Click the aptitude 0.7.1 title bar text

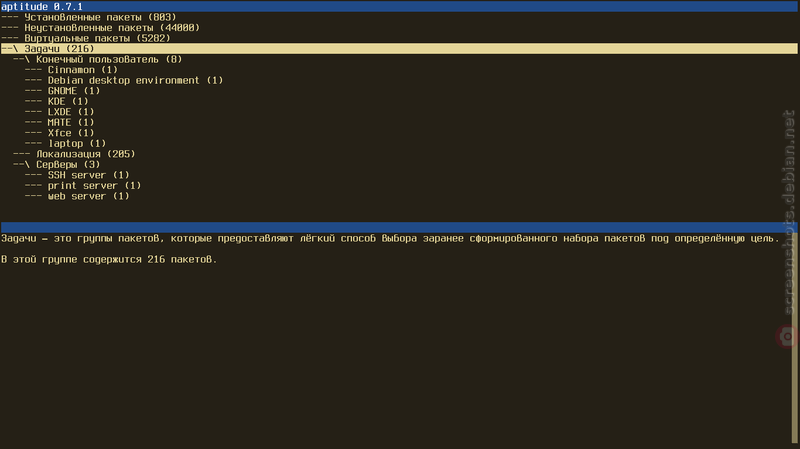click(x=42, y=7)
